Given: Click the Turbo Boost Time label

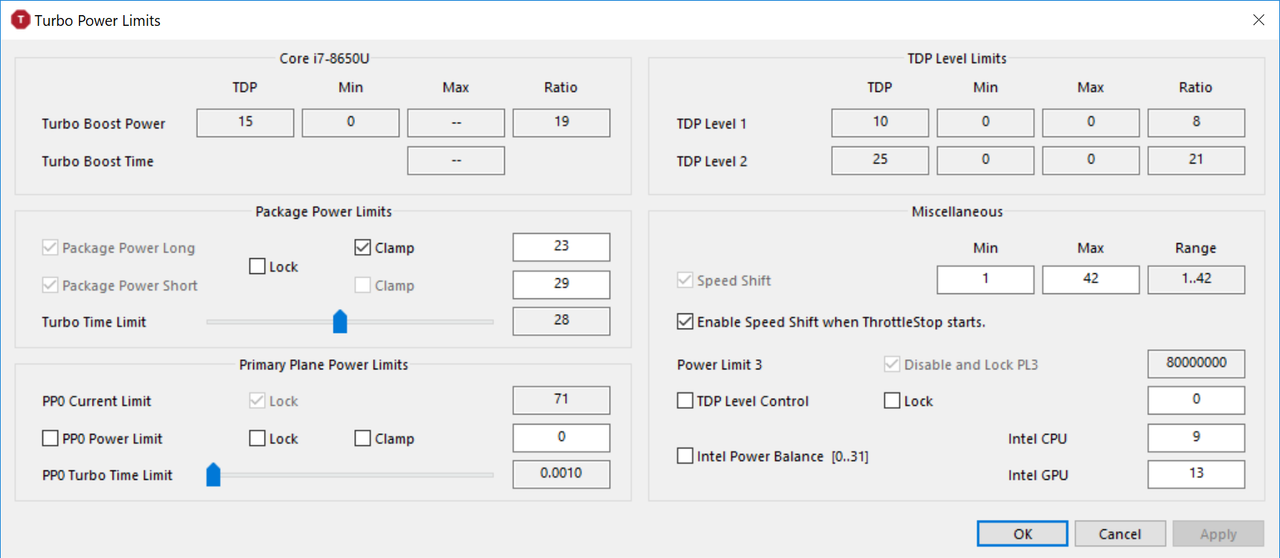Looking at the screenshot, I should 98,161.
